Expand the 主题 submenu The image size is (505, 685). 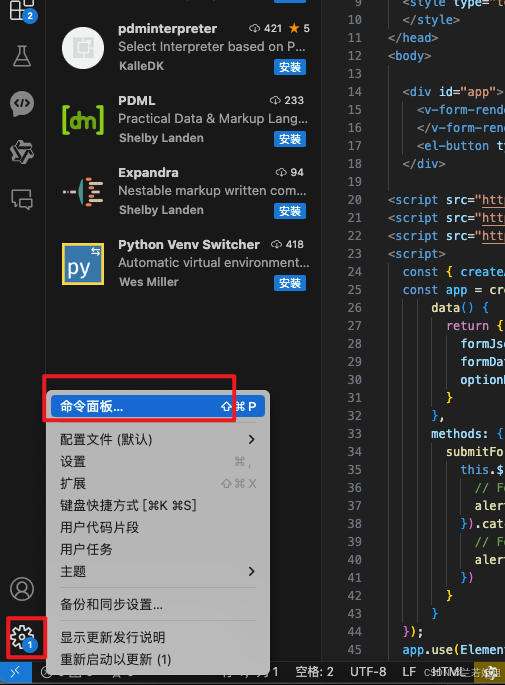158,571
